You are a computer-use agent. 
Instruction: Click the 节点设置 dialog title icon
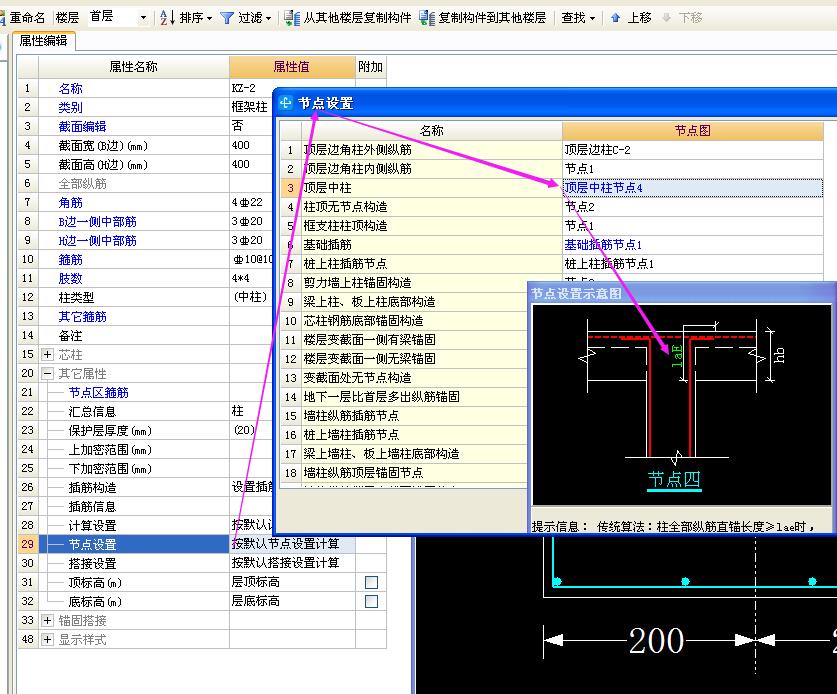(286, 102)
